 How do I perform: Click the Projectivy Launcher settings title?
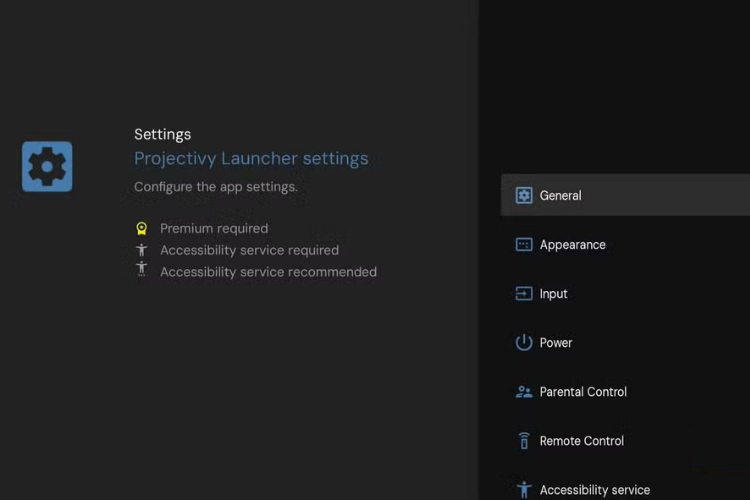point(251,159)
